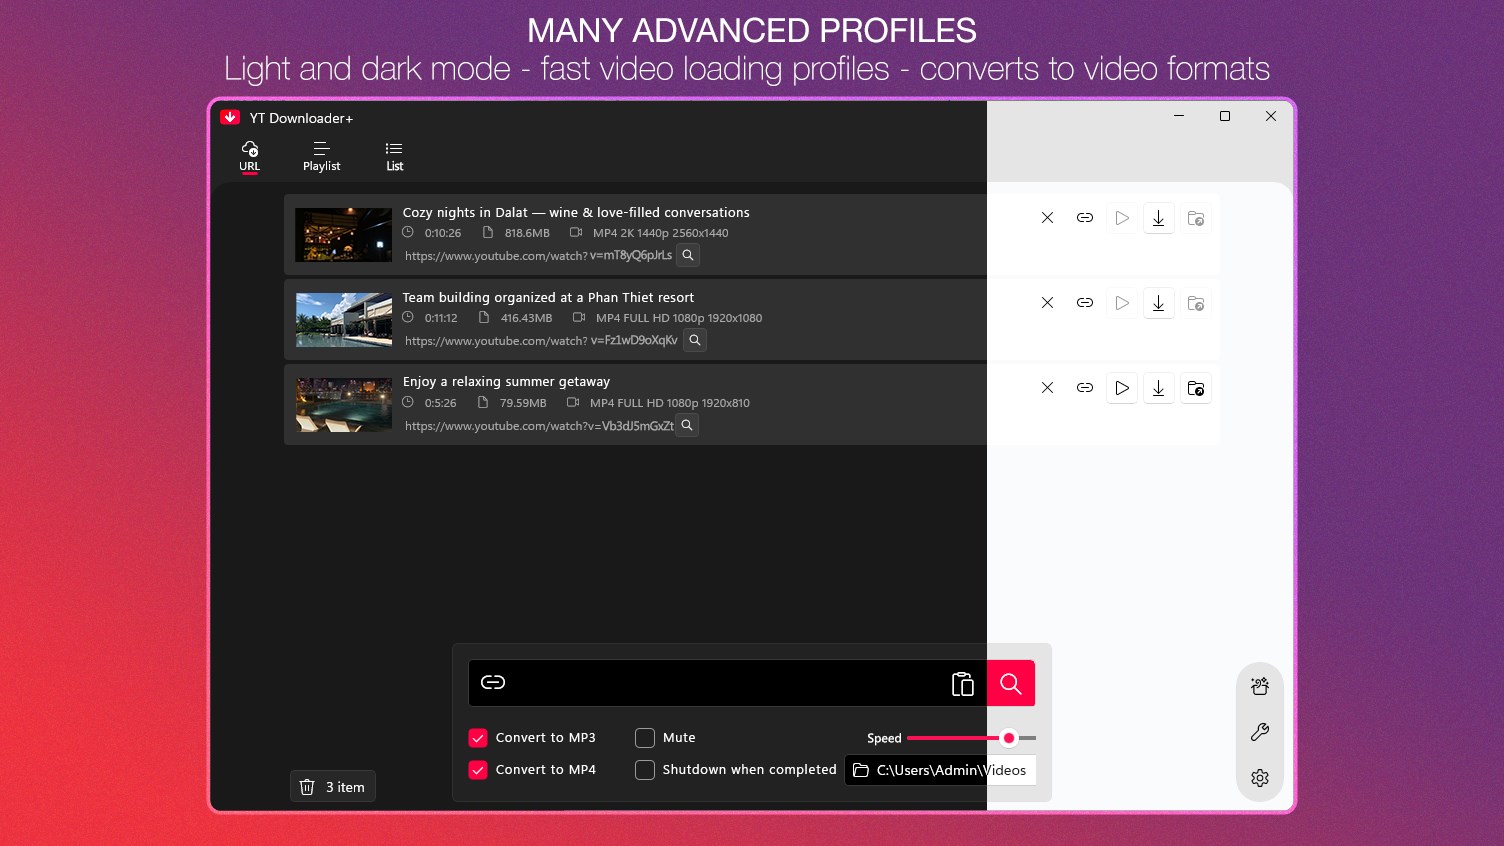
Task: Remove 'Cozy nights in Dalat' from the list
Action: tap(1047, 217)
